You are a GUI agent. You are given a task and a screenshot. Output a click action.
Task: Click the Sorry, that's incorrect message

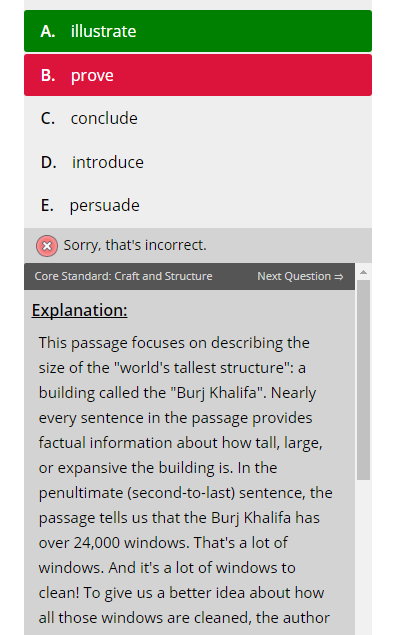135,245
